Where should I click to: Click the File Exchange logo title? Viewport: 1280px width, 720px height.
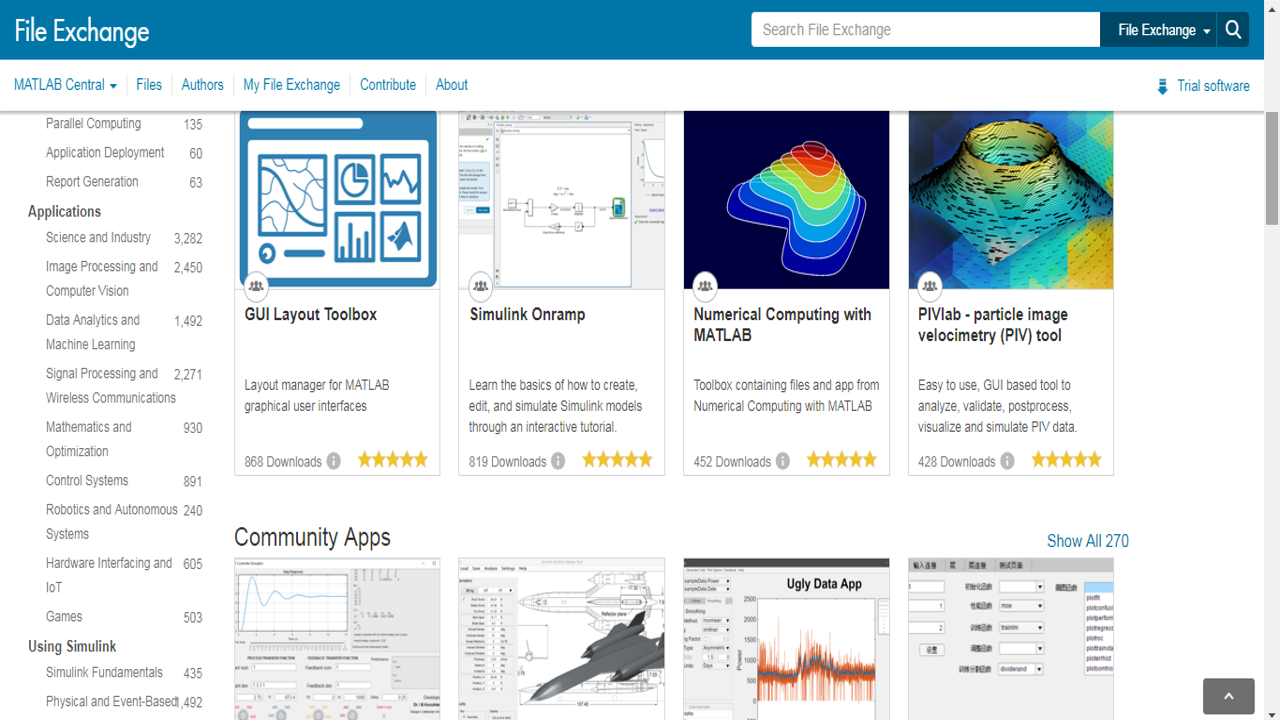click(82, 31)
